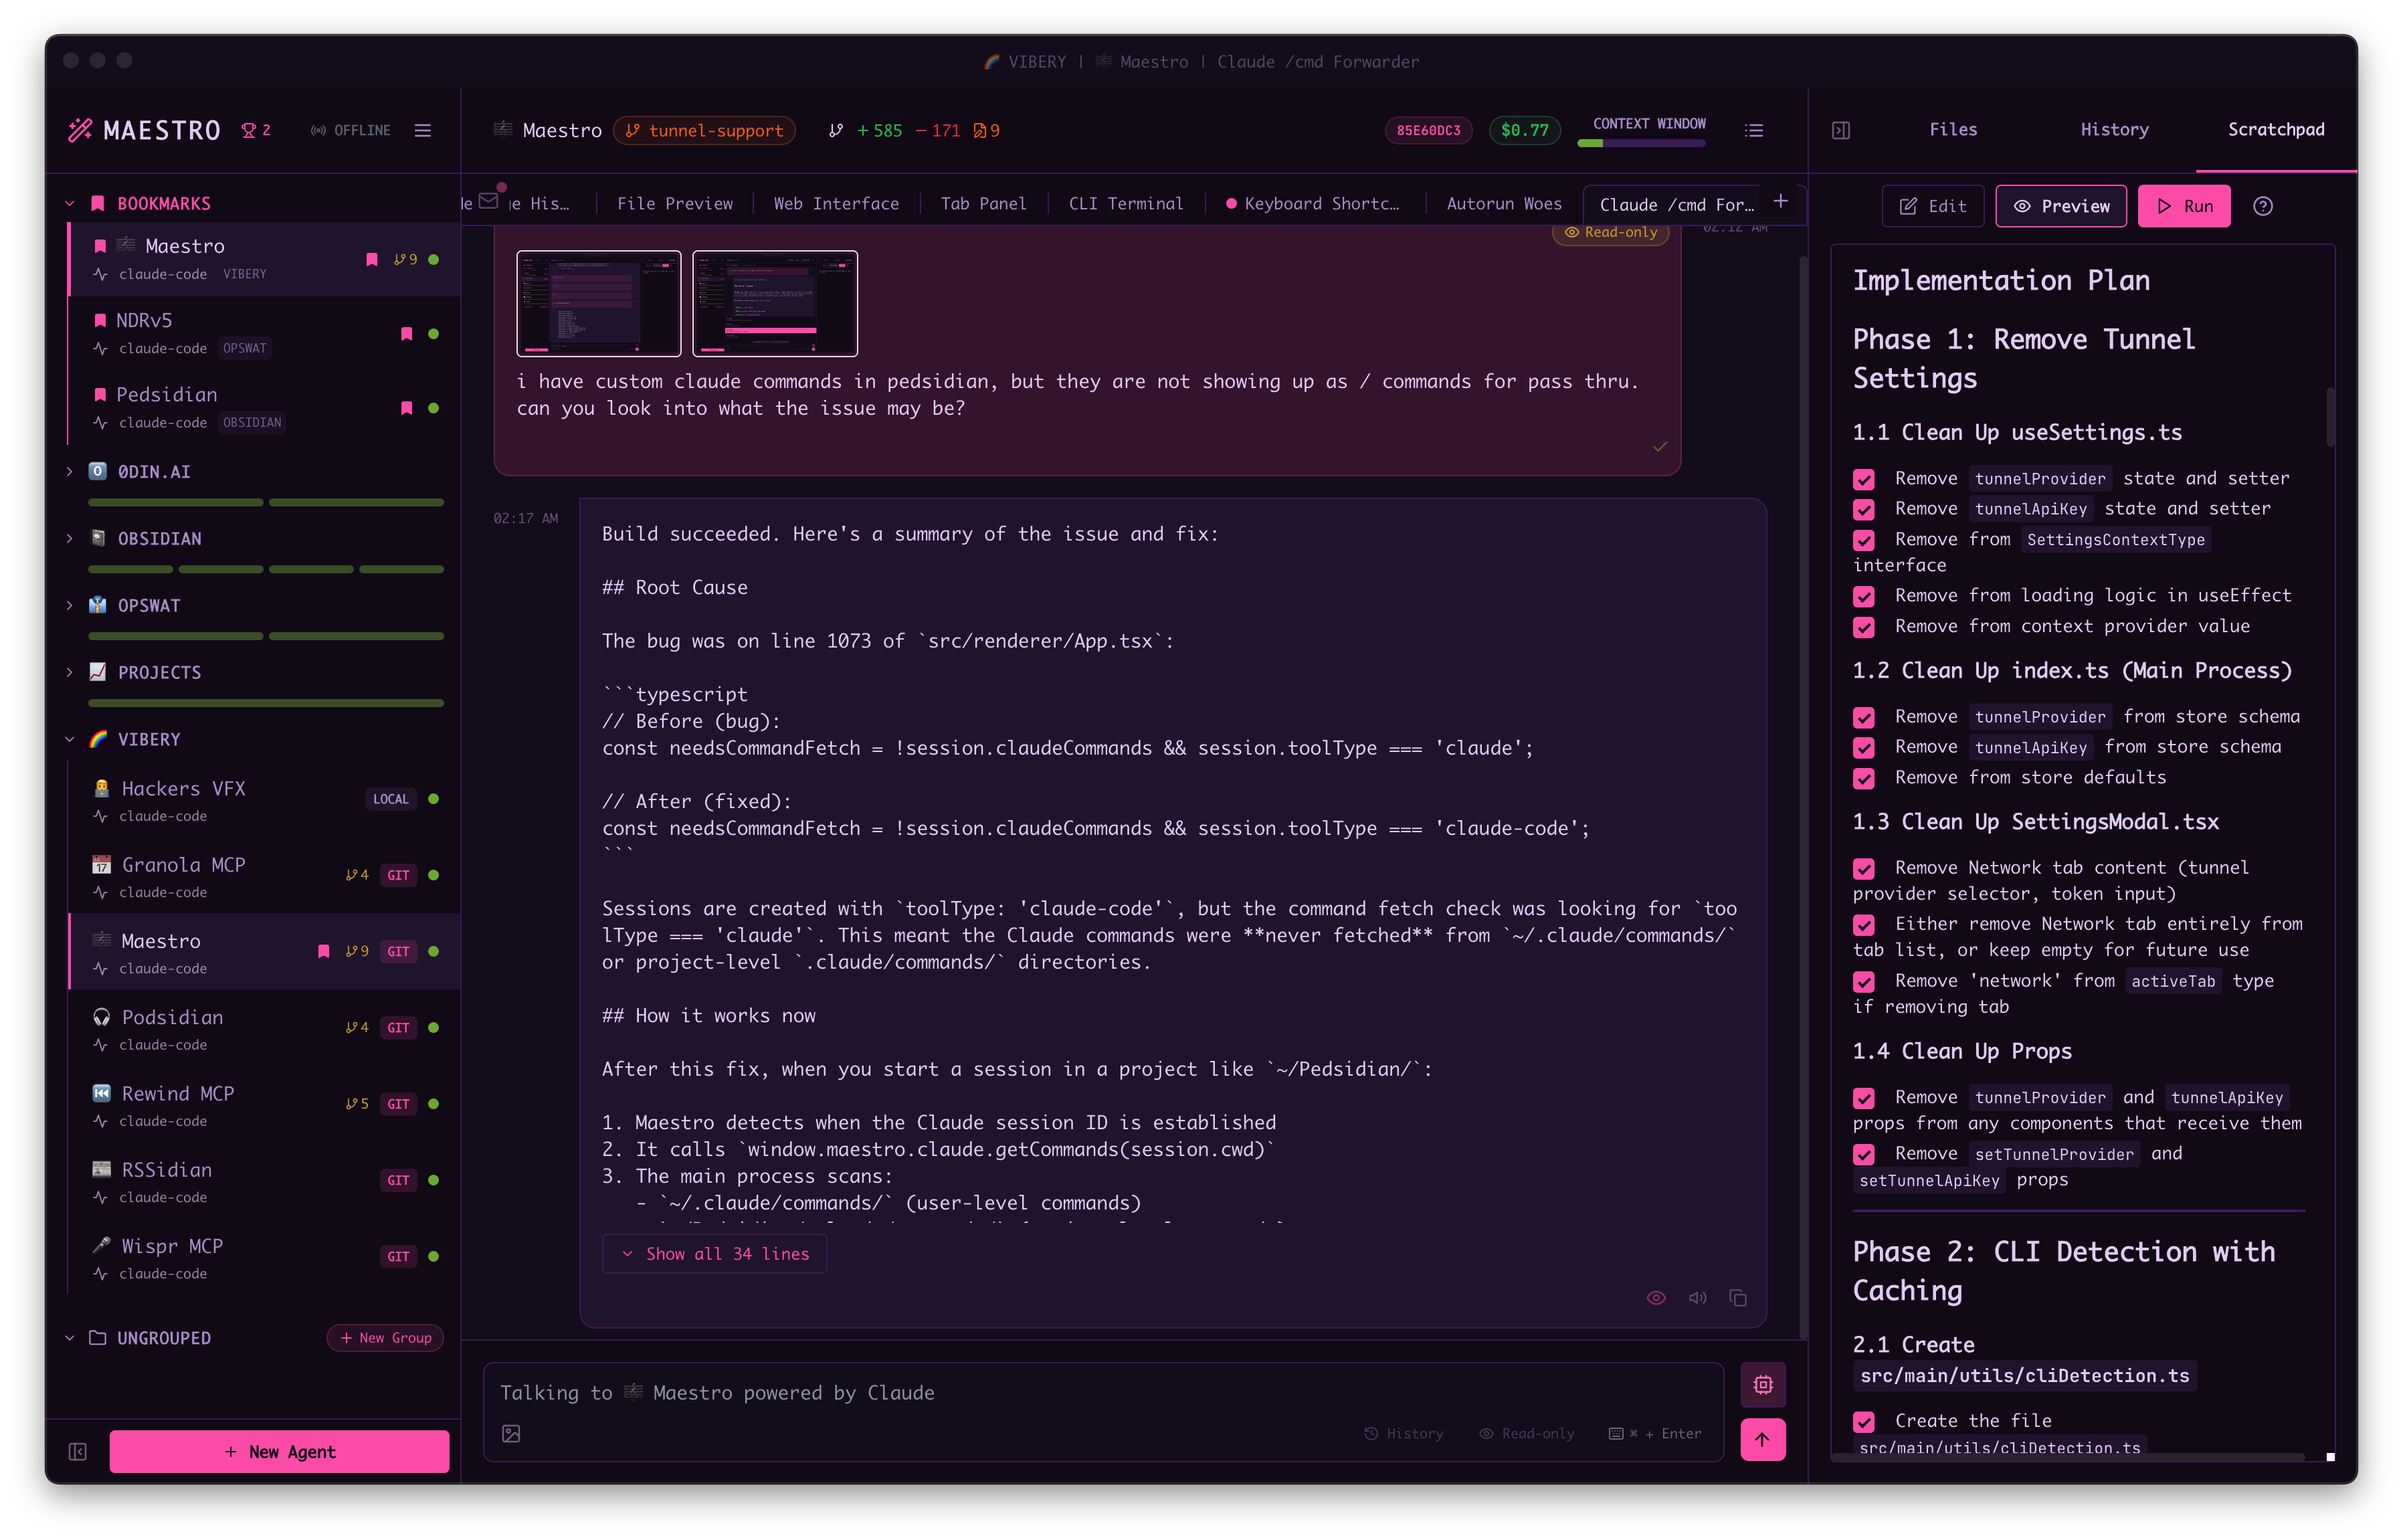The image size is (2403, 1540).
Task: Open the list icon near Context Window
Action: tap(1754, 131)
